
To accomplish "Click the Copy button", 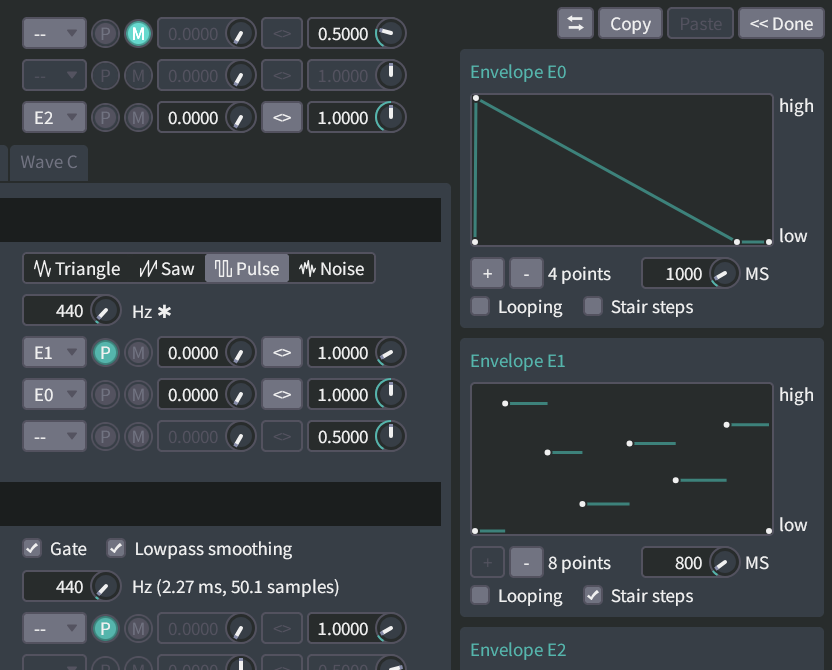I will [630, 24].
